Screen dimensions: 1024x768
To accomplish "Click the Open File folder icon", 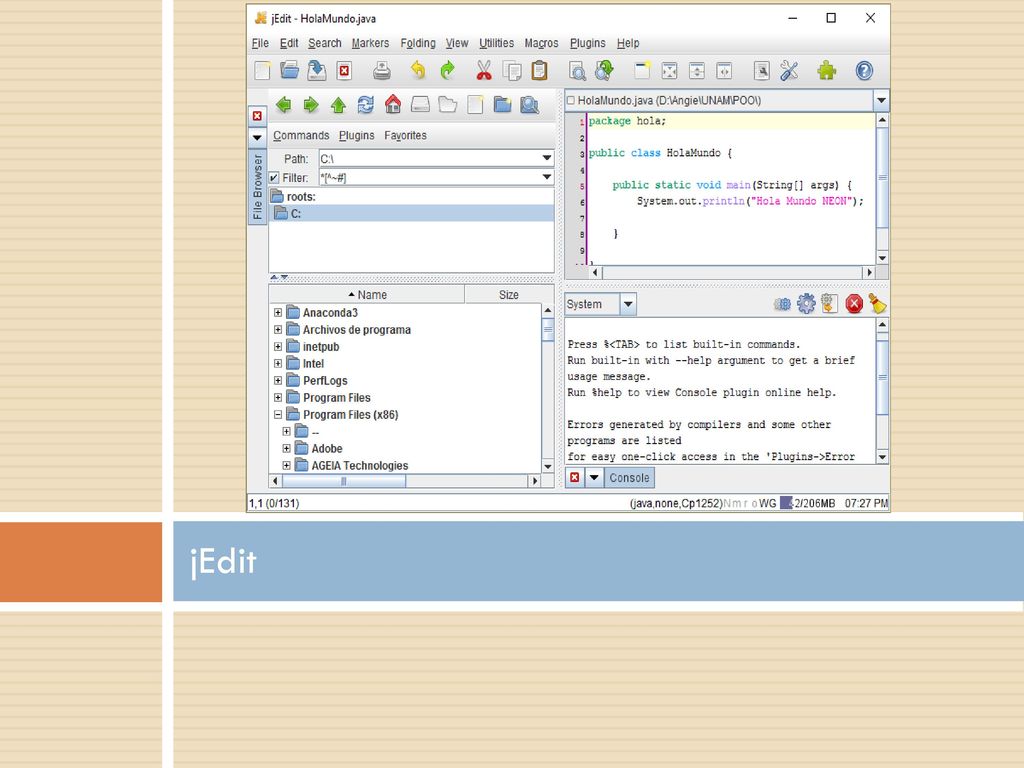I will [x=289, y=71].
